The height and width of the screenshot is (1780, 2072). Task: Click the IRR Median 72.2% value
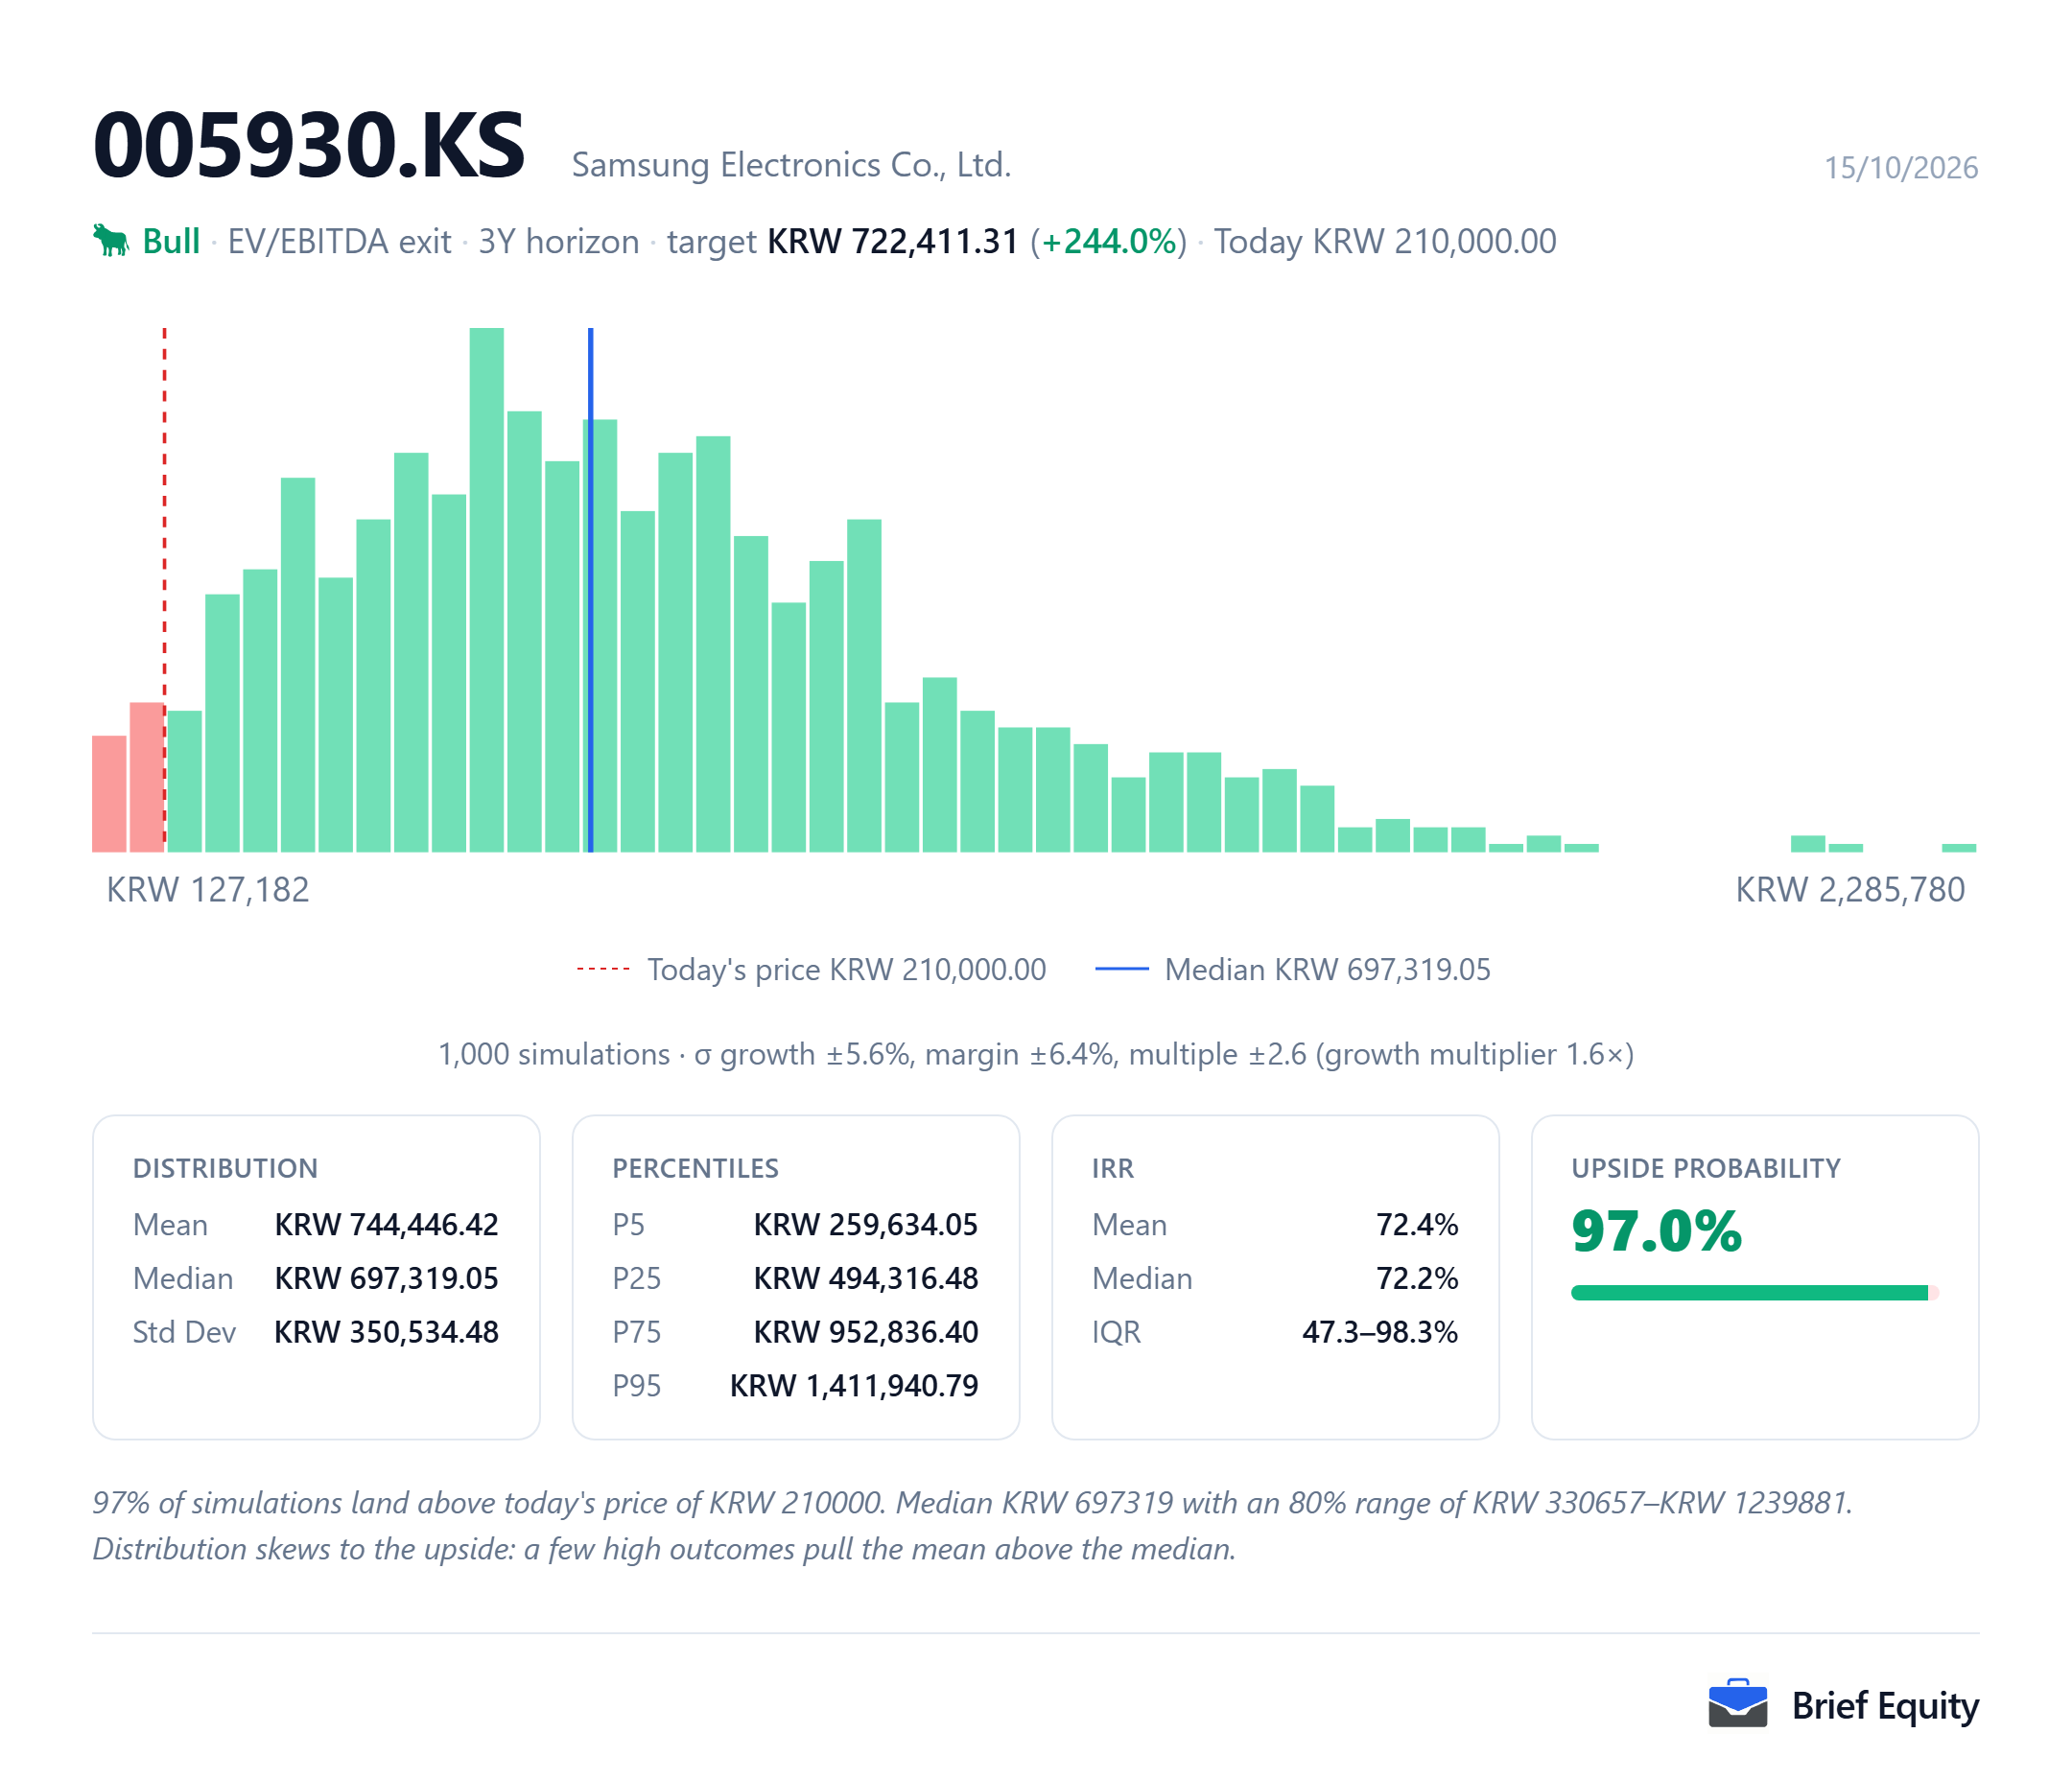1417,1279
